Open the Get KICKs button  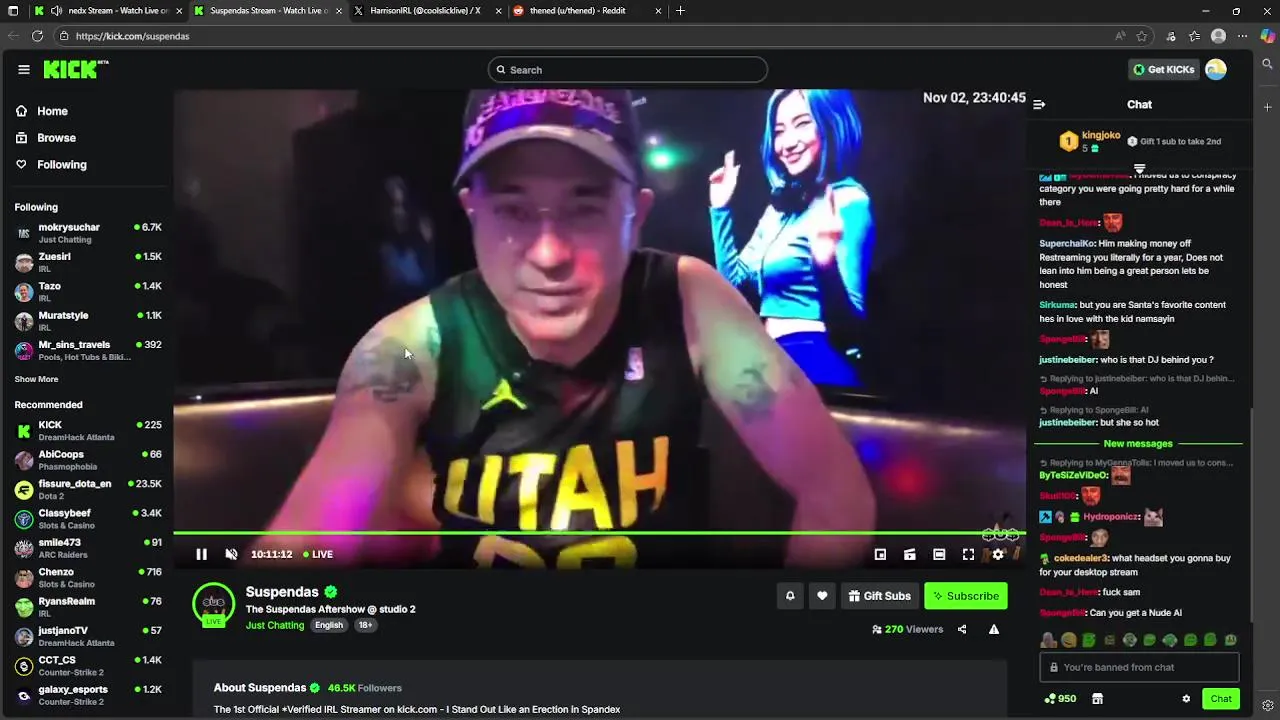click(x=1163, y=69)
